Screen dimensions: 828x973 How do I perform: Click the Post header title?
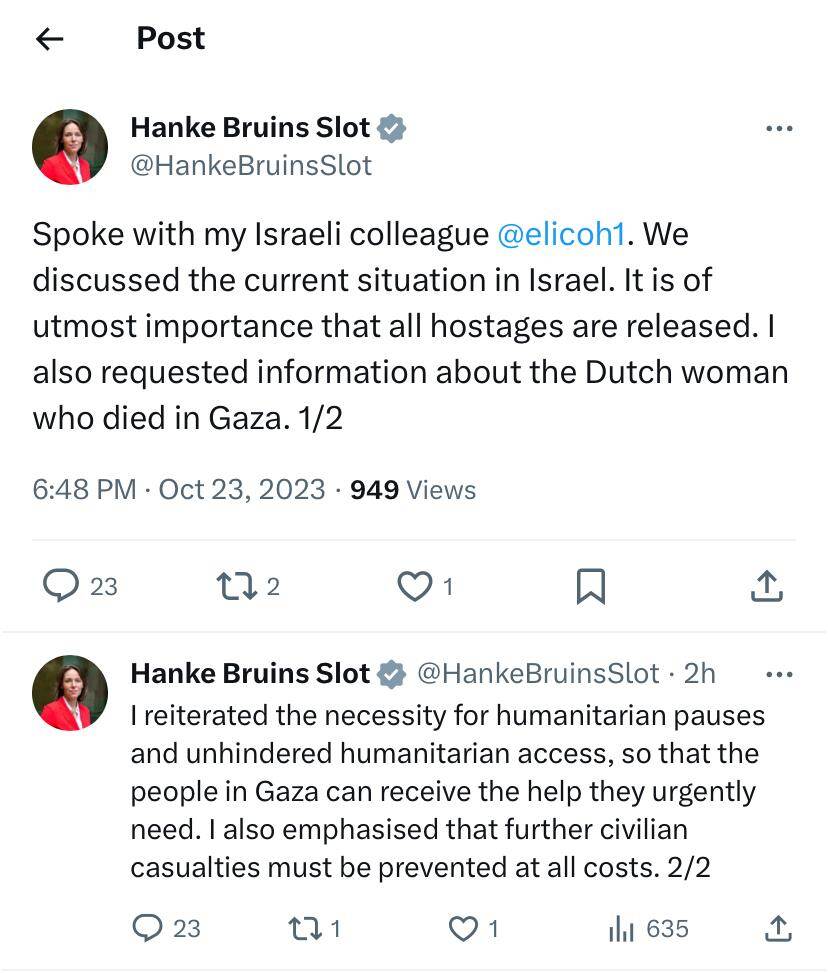coord(170,38)
